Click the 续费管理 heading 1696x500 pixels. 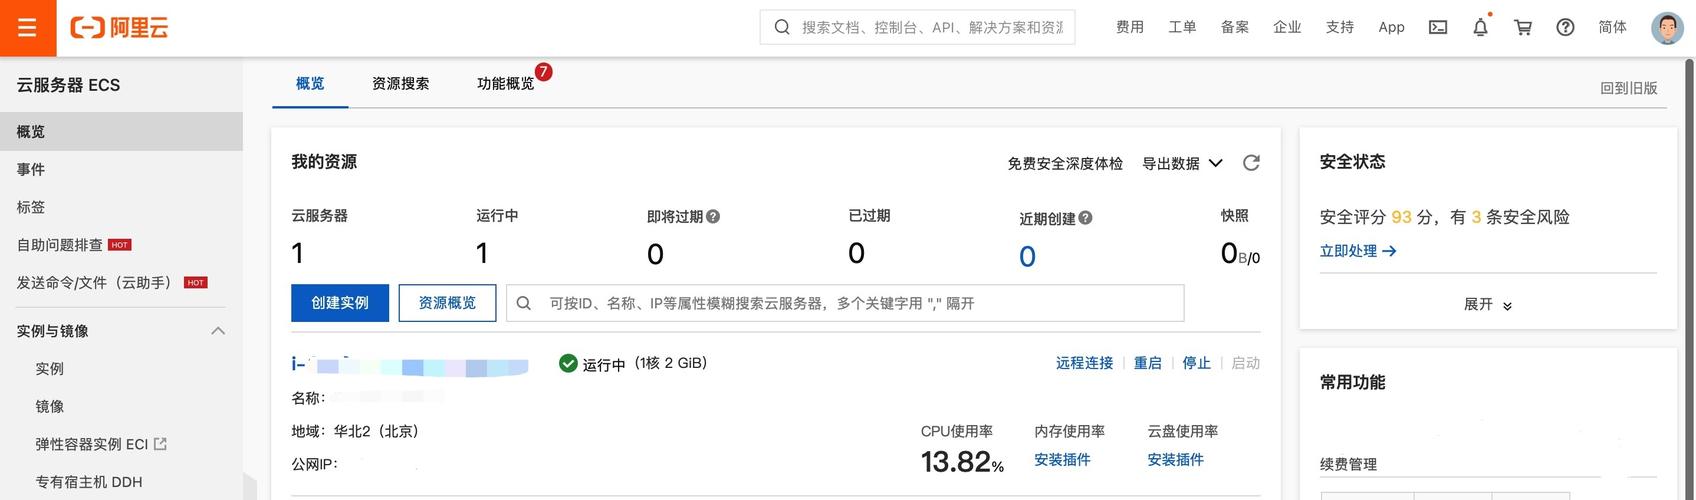tap(1348, 464)
